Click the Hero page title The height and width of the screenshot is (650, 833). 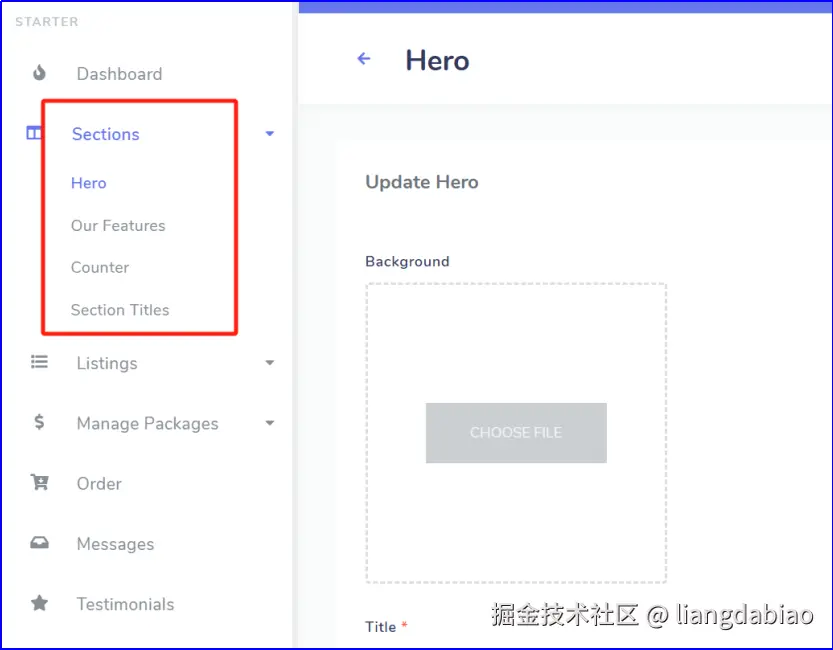[437, 61]
